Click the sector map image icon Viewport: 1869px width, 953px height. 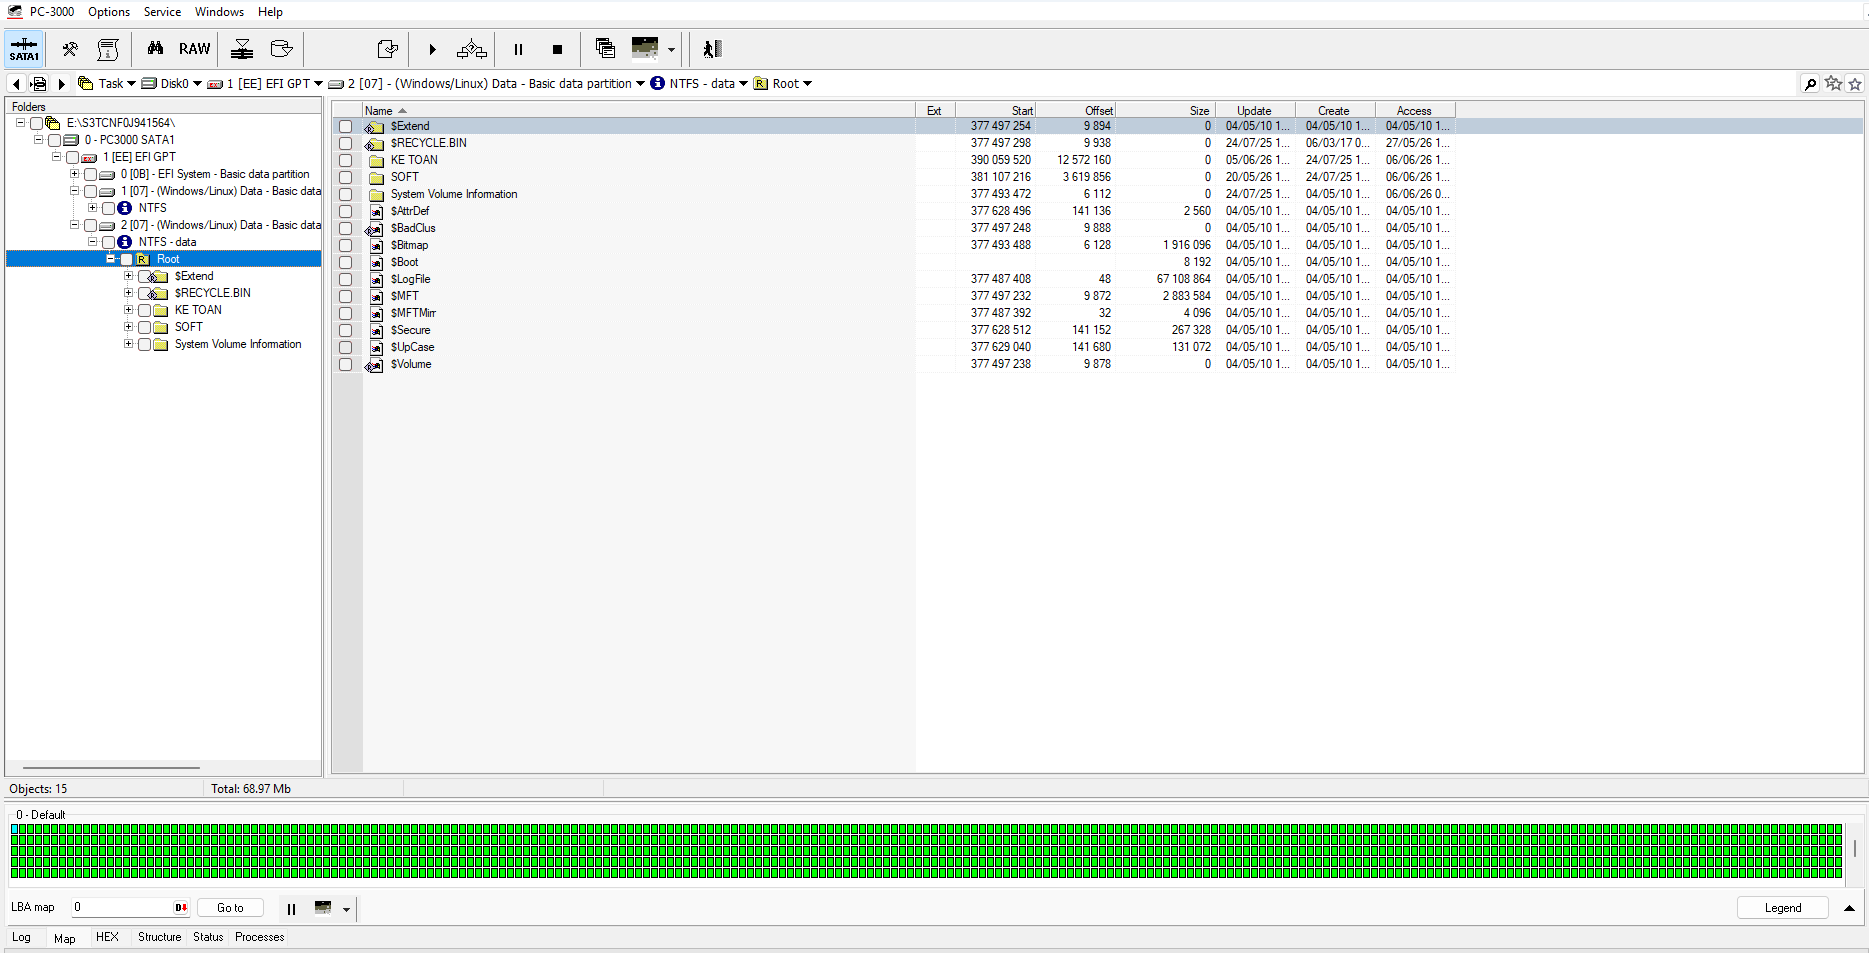pos(645,48)
